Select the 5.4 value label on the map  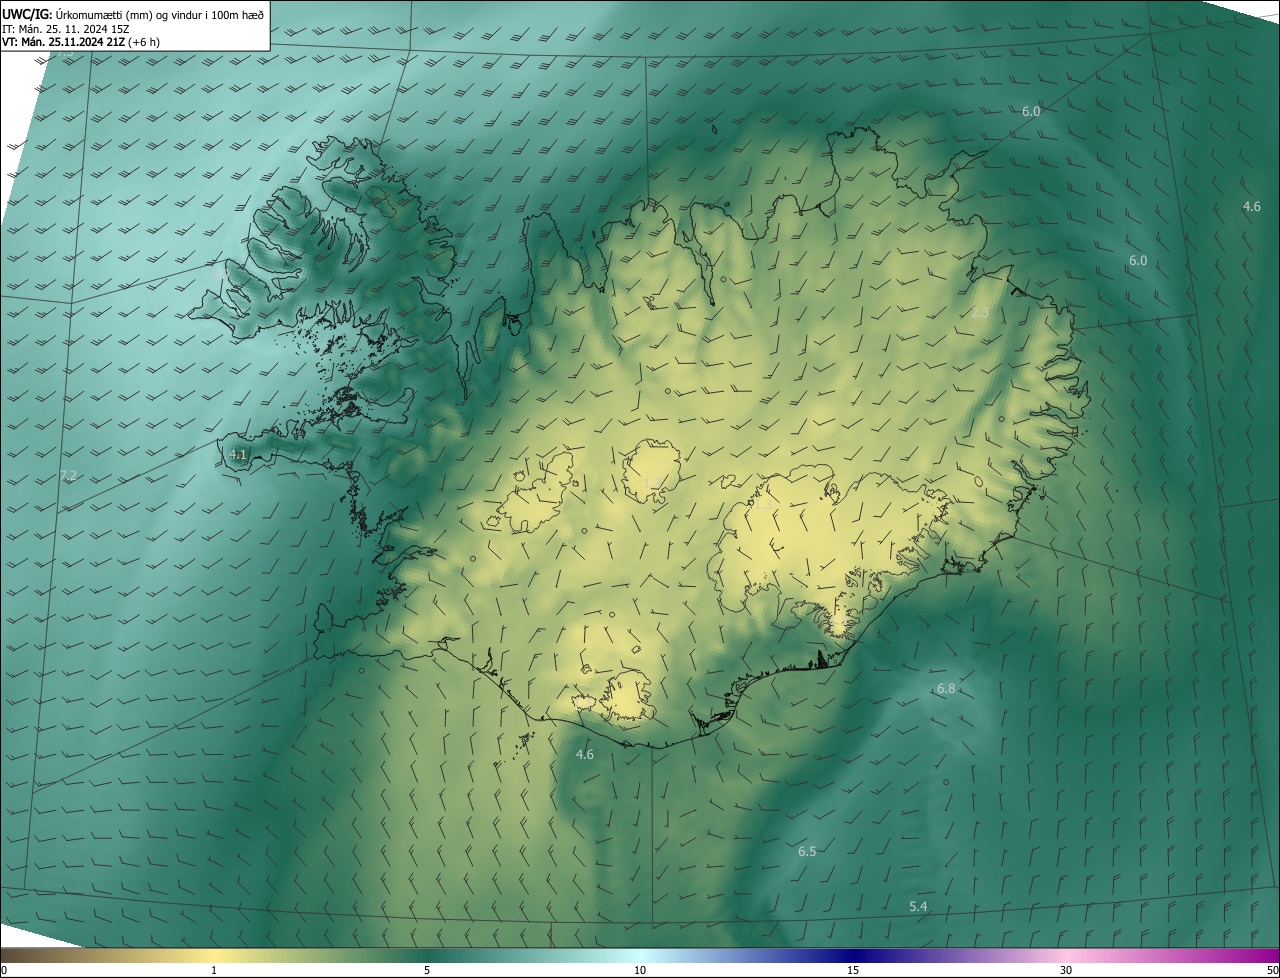point(918,906)
